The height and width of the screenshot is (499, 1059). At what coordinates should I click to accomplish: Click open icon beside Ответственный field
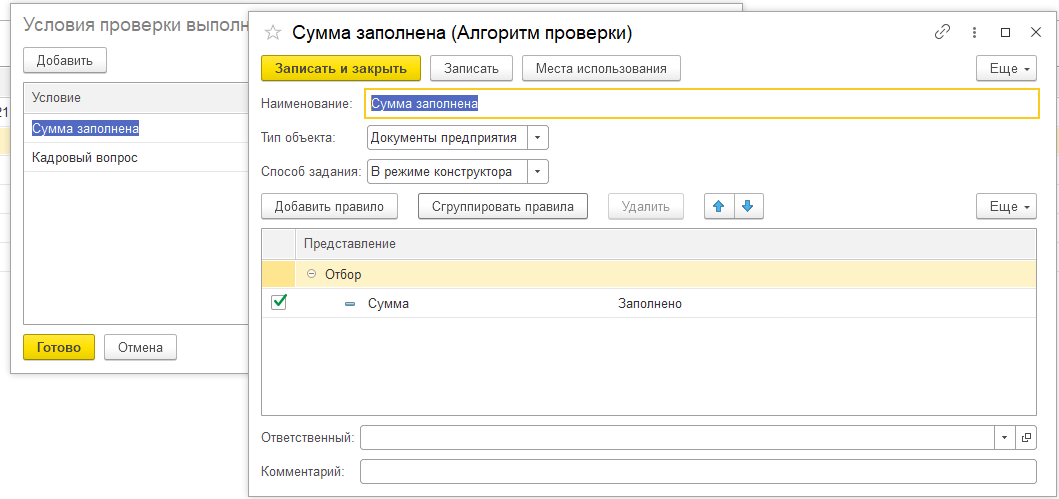click(1026, 438)
